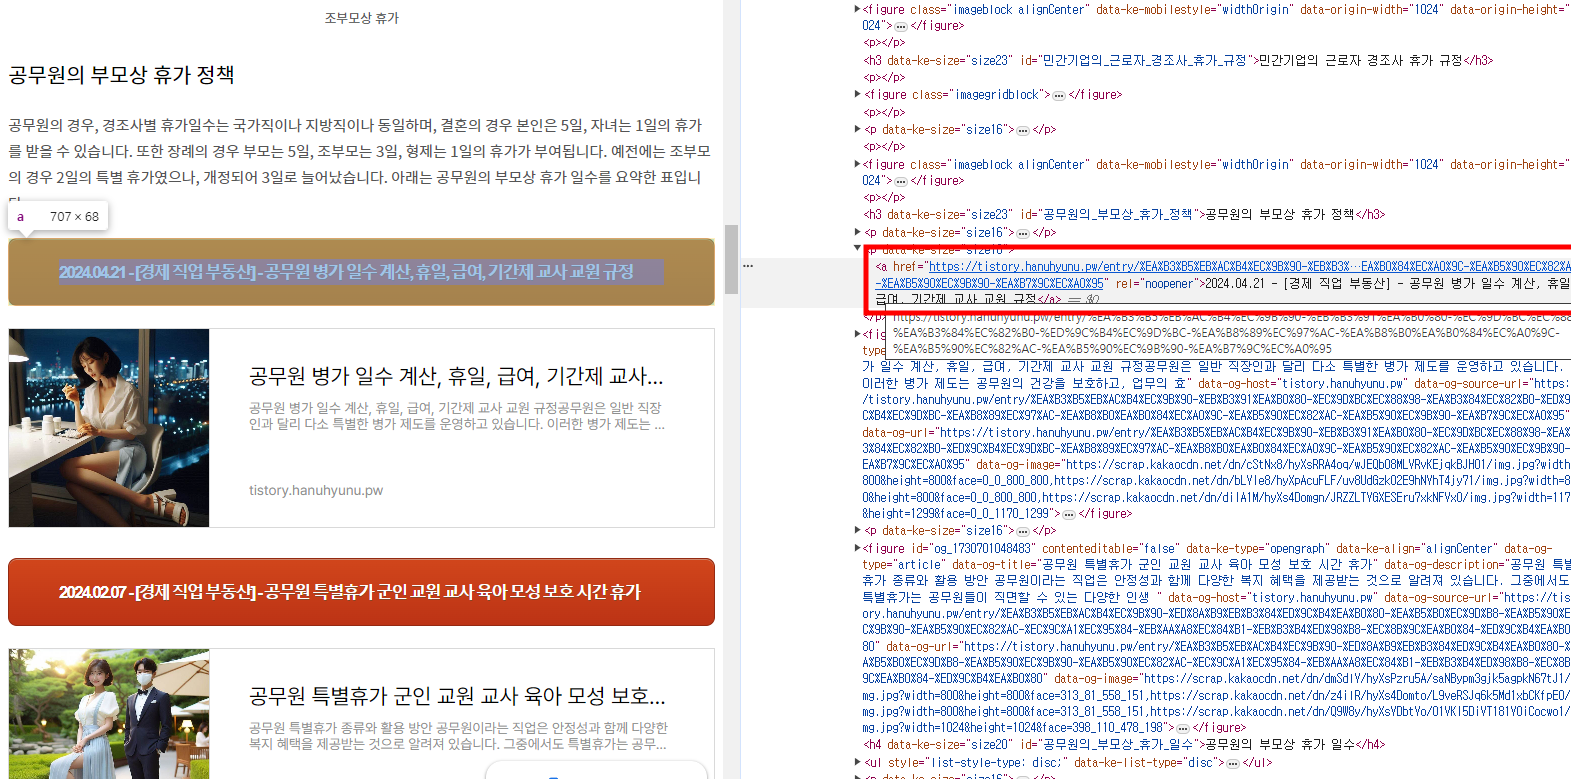Click the page heading 공무원의 부모상 휴가 정책
The image size is (1571, 779).
[x=122, y=75]
